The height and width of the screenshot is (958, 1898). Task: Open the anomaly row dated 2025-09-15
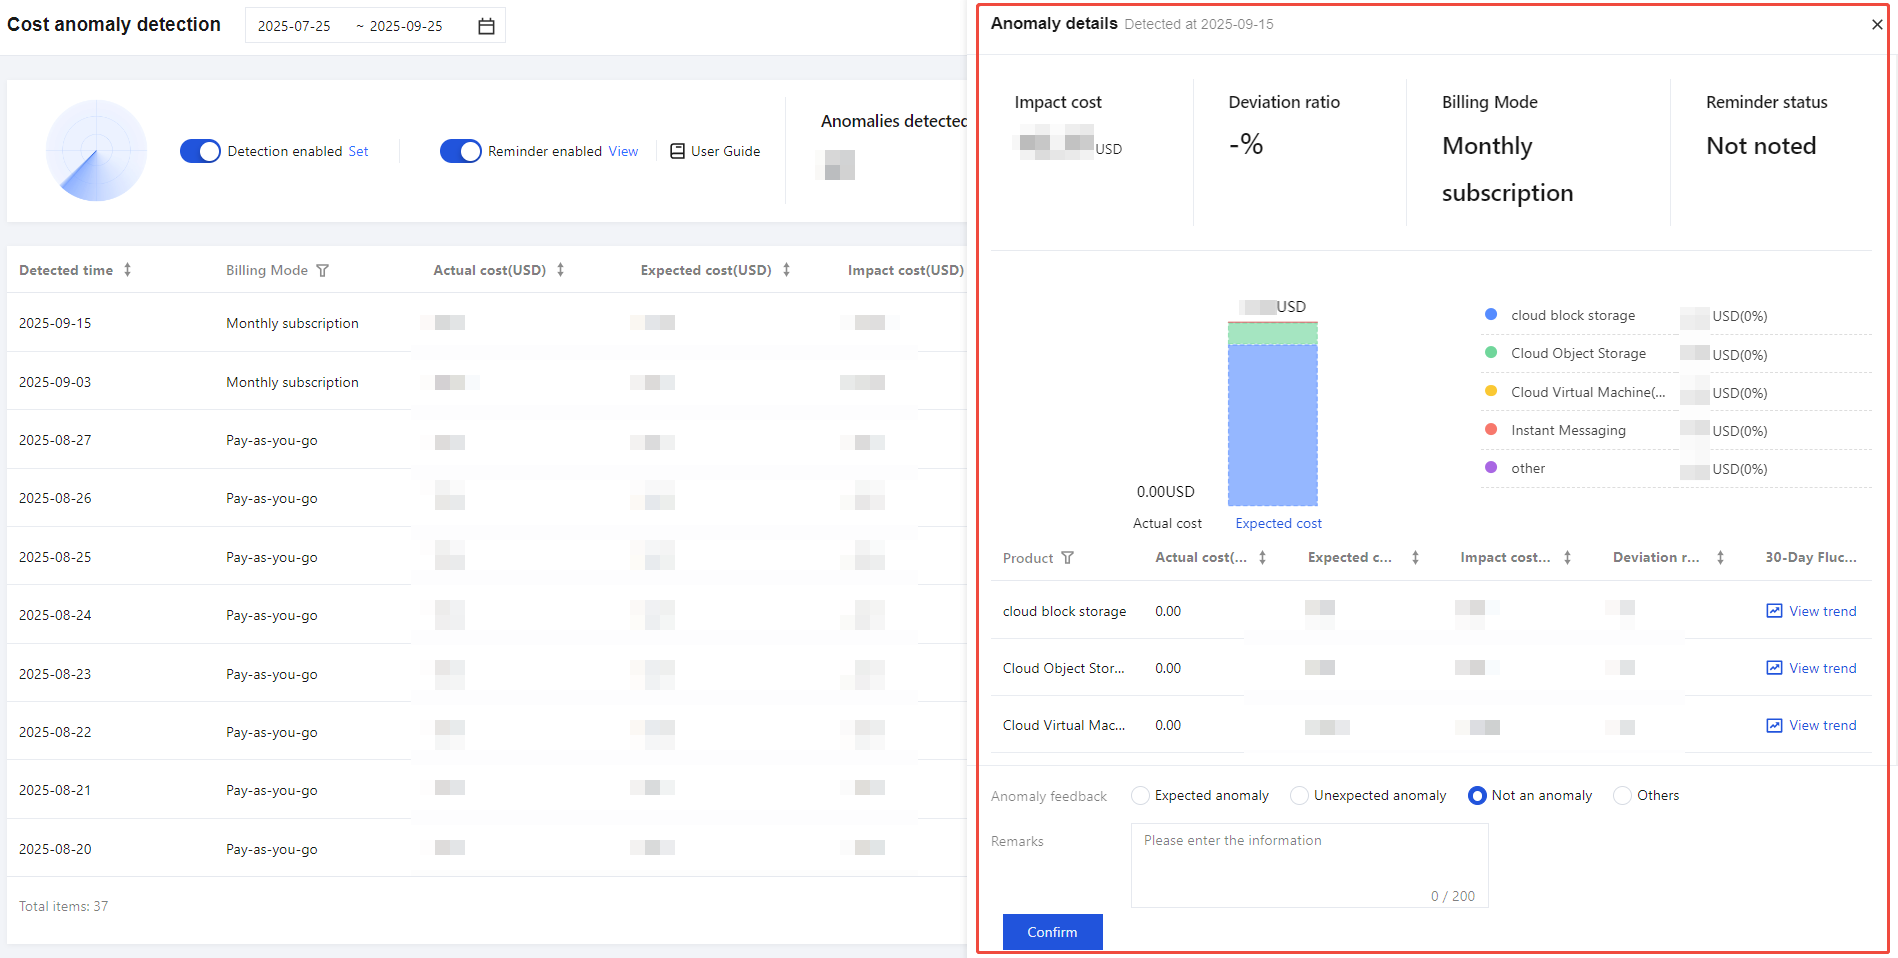tap(487, 323)
